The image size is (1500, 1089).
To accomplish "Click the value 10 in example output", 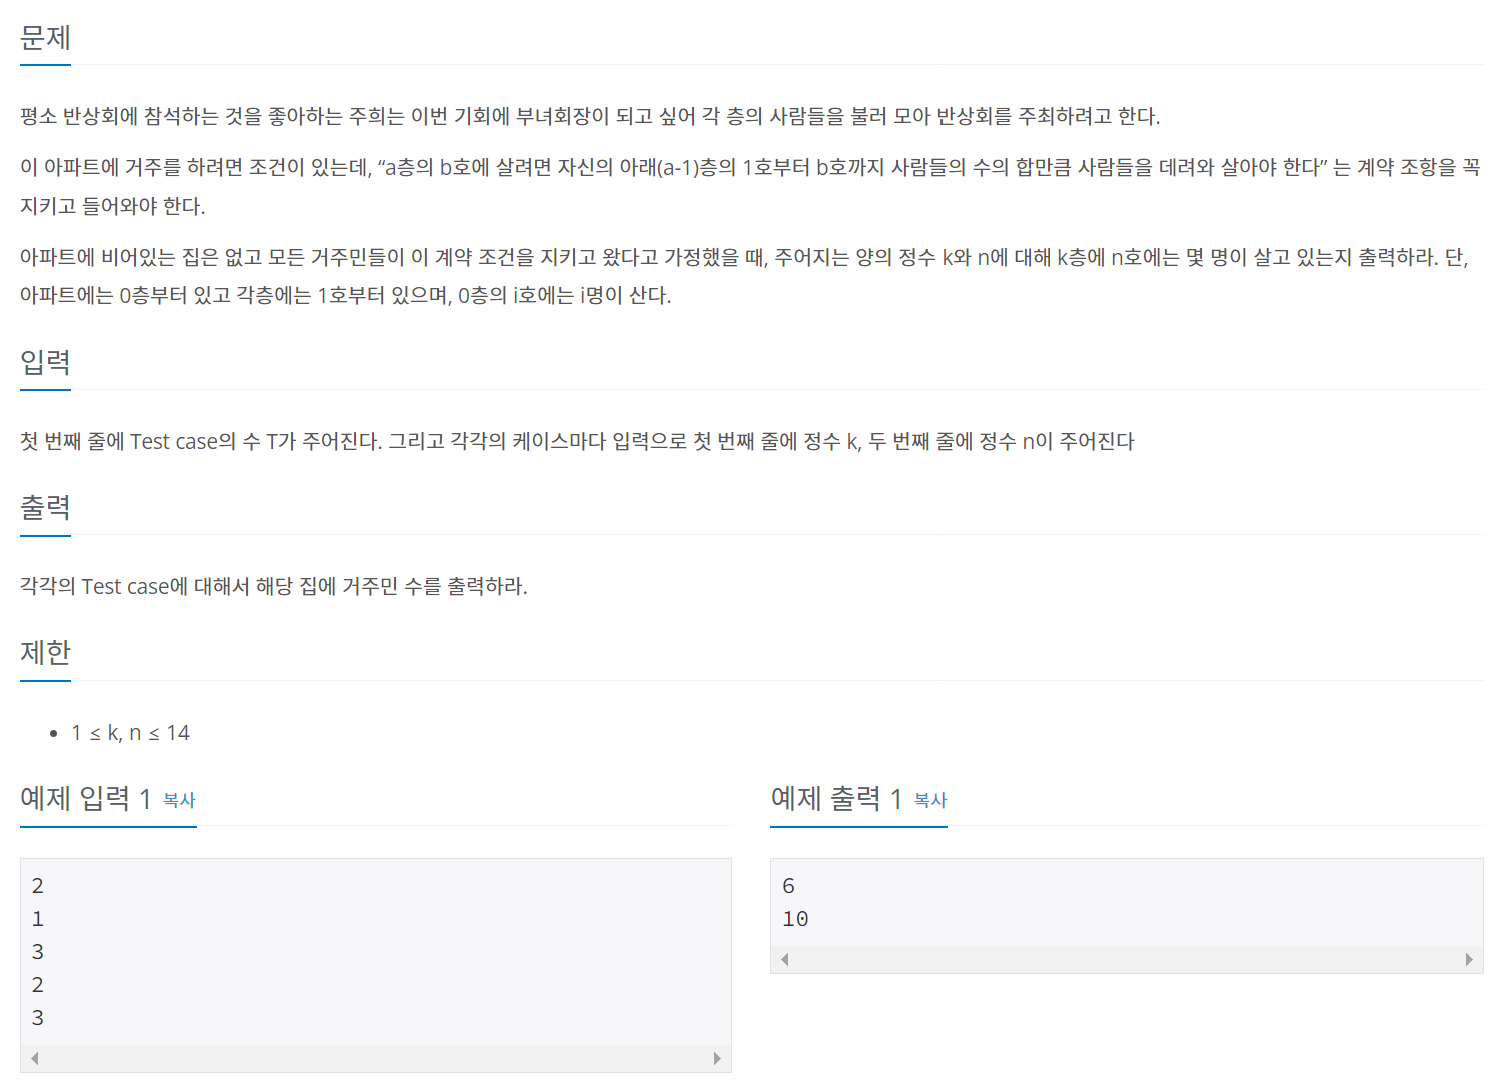I will pyautogui.click(x=795, y=919).
